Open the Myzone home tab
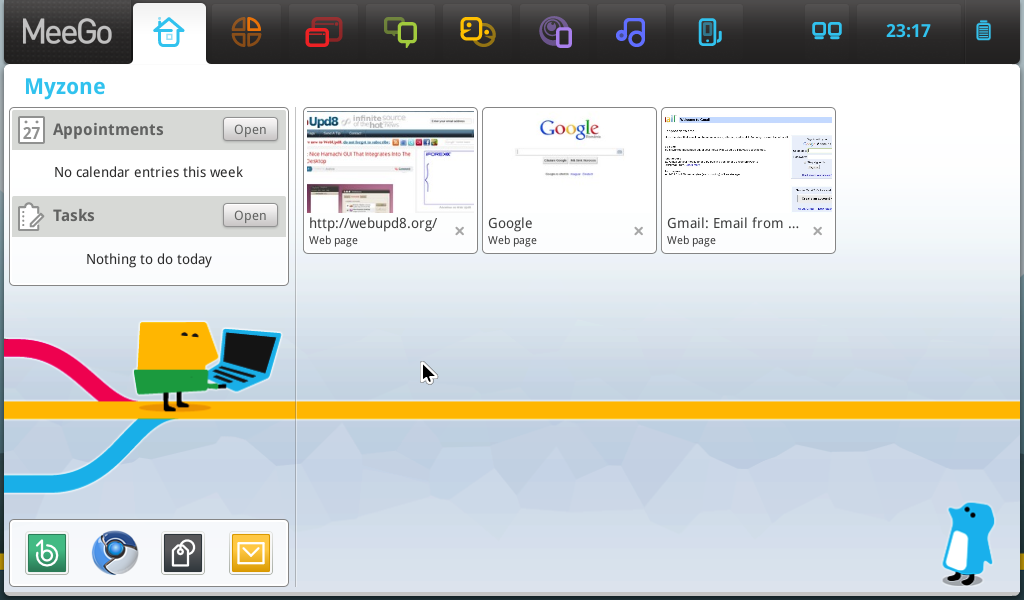Screen dimensions: 1024x600 pyautogui.click(x=169, y=33)
